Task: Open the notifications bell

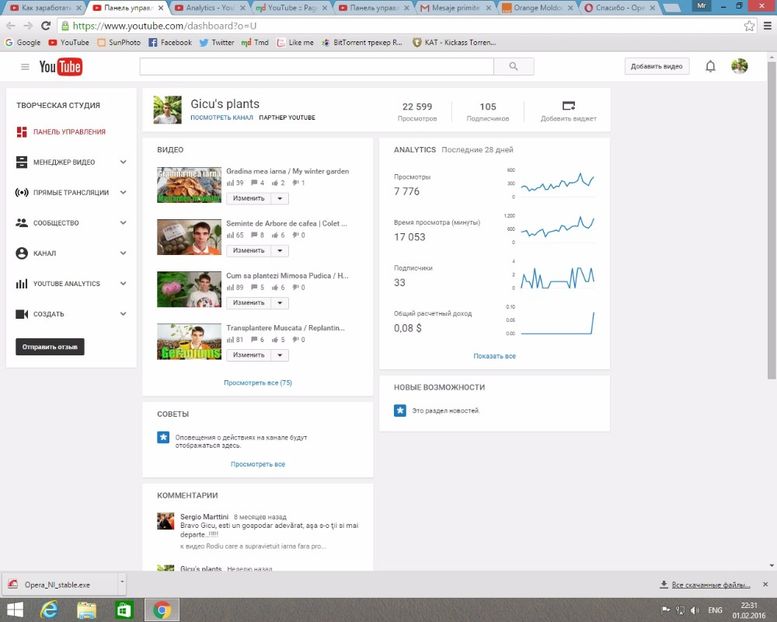Action: point(710,66)
